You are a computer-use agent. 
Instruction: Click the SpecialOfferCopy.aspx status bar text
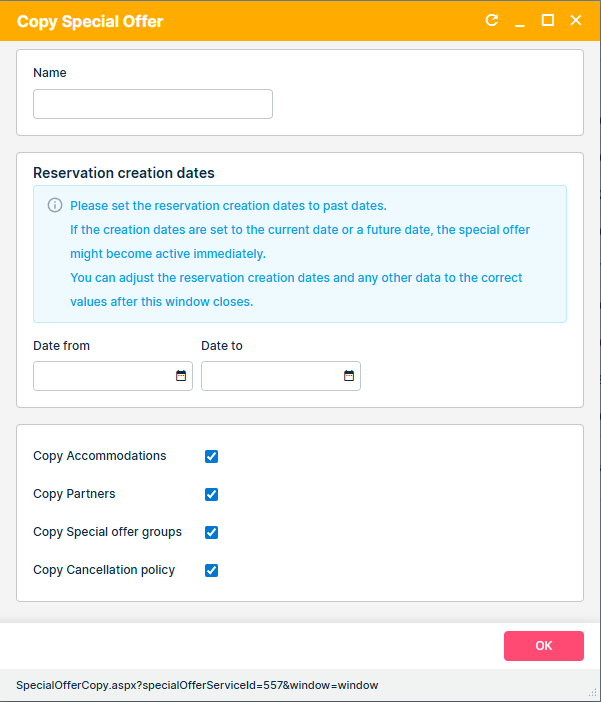tap(197, 685)
